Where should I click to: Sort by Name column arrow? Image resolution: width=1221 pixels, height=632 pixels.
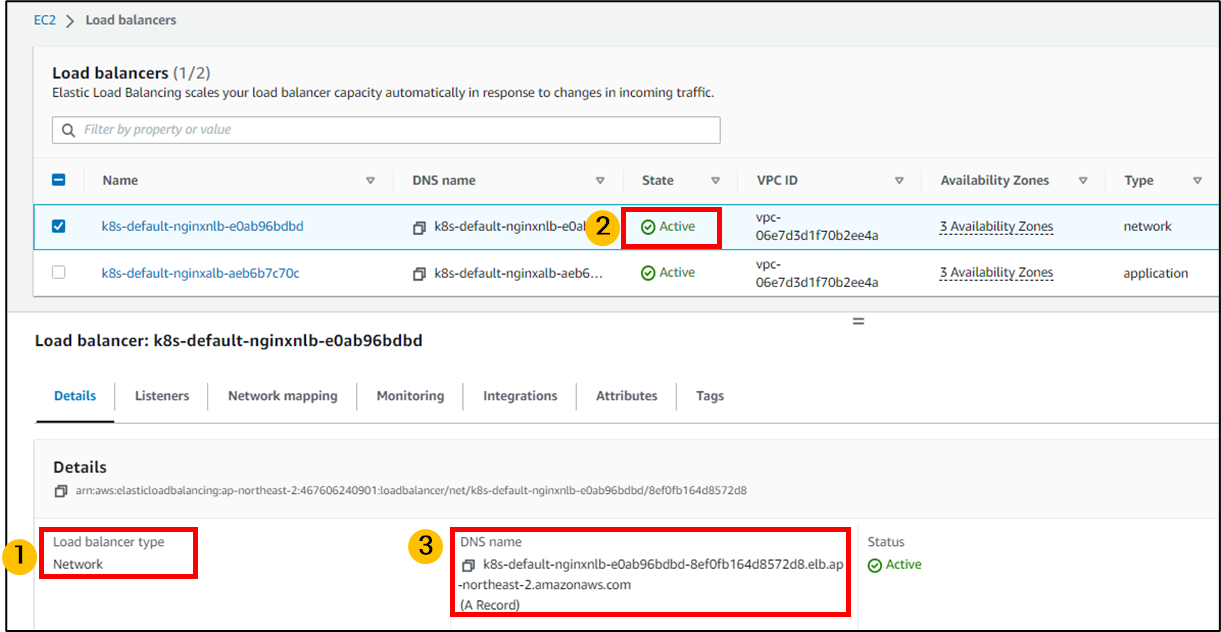click(x=370, y=181)
